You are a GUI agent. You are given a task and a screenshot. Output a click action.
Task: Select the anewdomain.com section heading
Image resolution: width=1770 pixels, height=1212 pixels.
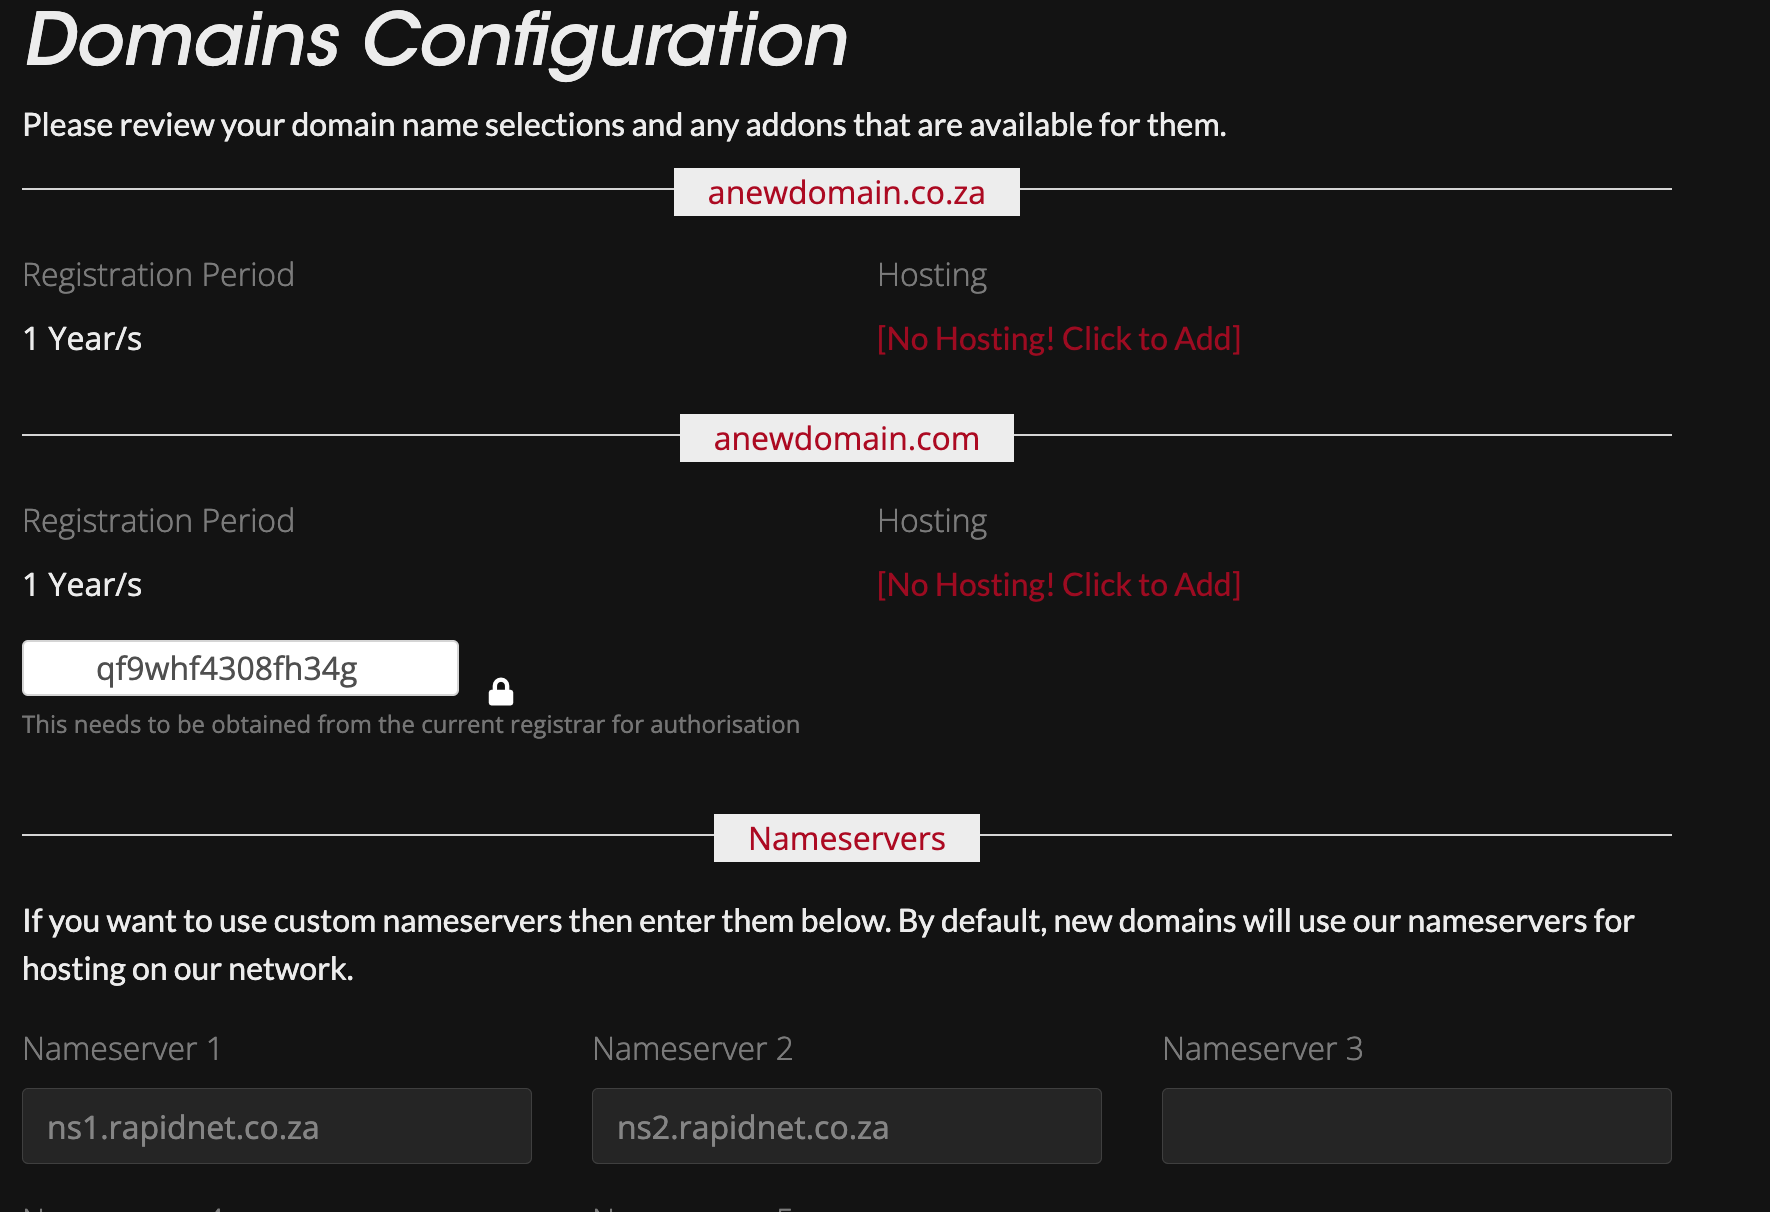point(846,438)
